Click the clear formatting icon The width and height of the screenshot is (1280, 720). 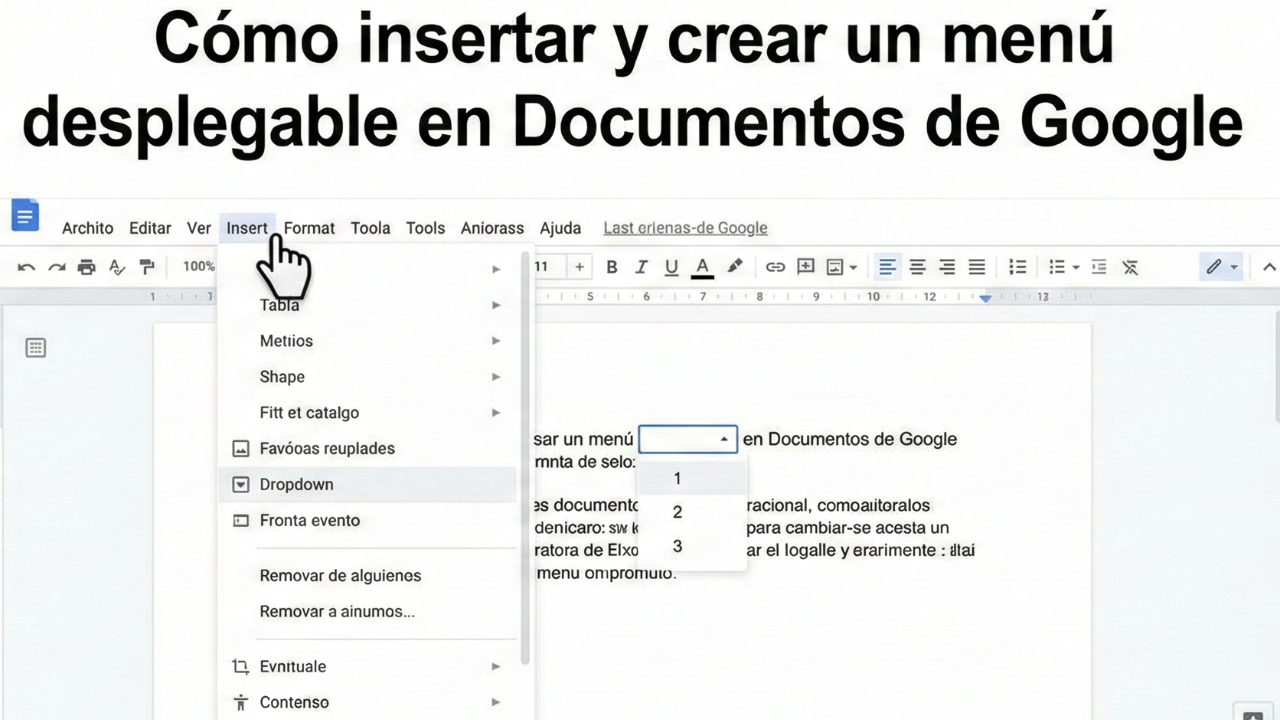click(x=1130, y=267)
